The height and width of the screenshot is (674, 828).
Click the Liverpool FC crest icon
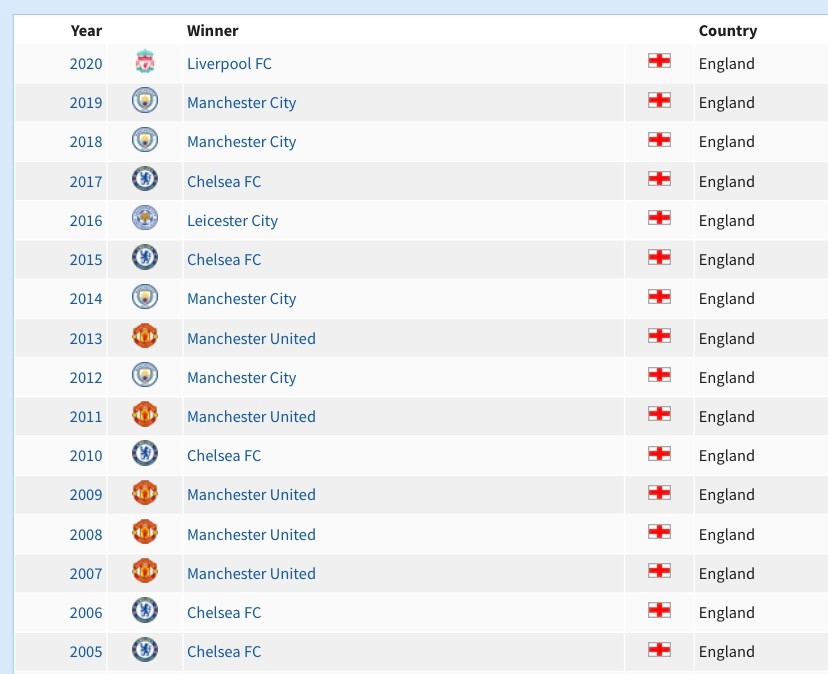point(145,63)
